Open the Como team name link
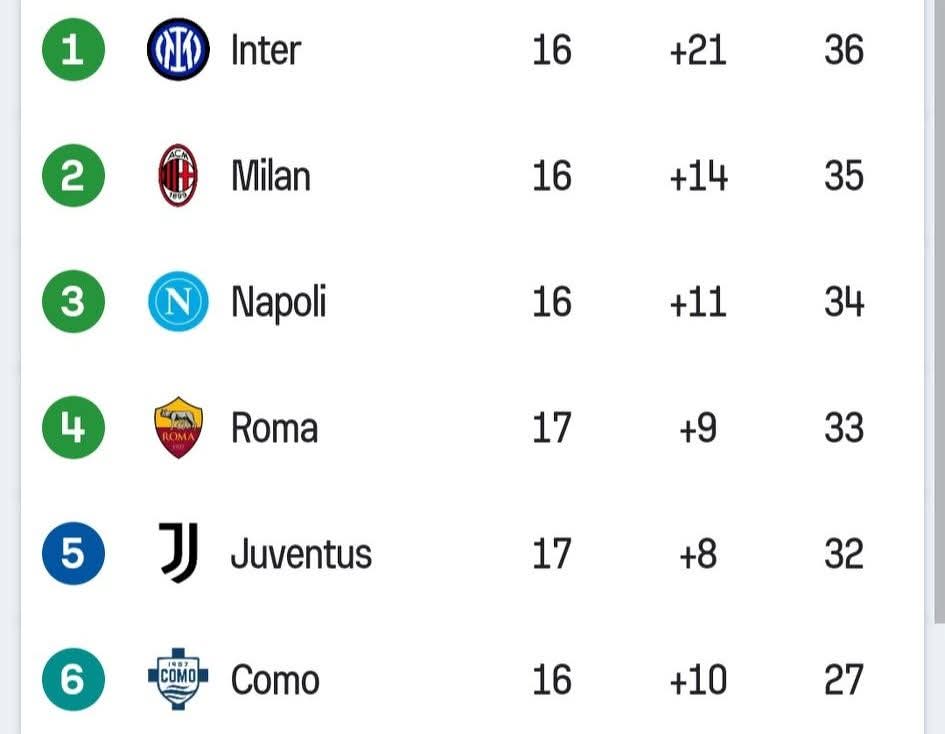Screen dimensions: 945x734 pyautogui.click(x=275, y=680)
